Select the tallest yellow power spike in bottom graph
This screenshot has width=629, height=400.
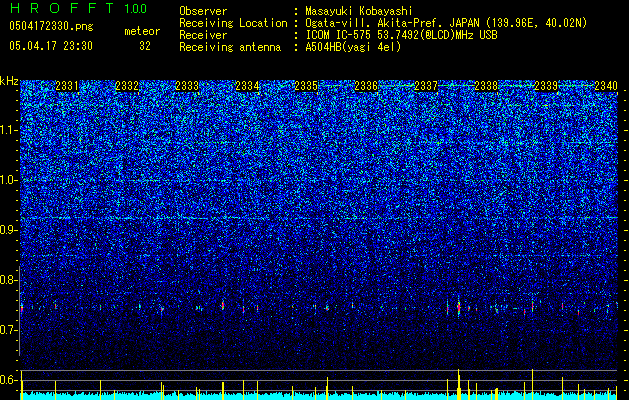(x=459, y=384)
